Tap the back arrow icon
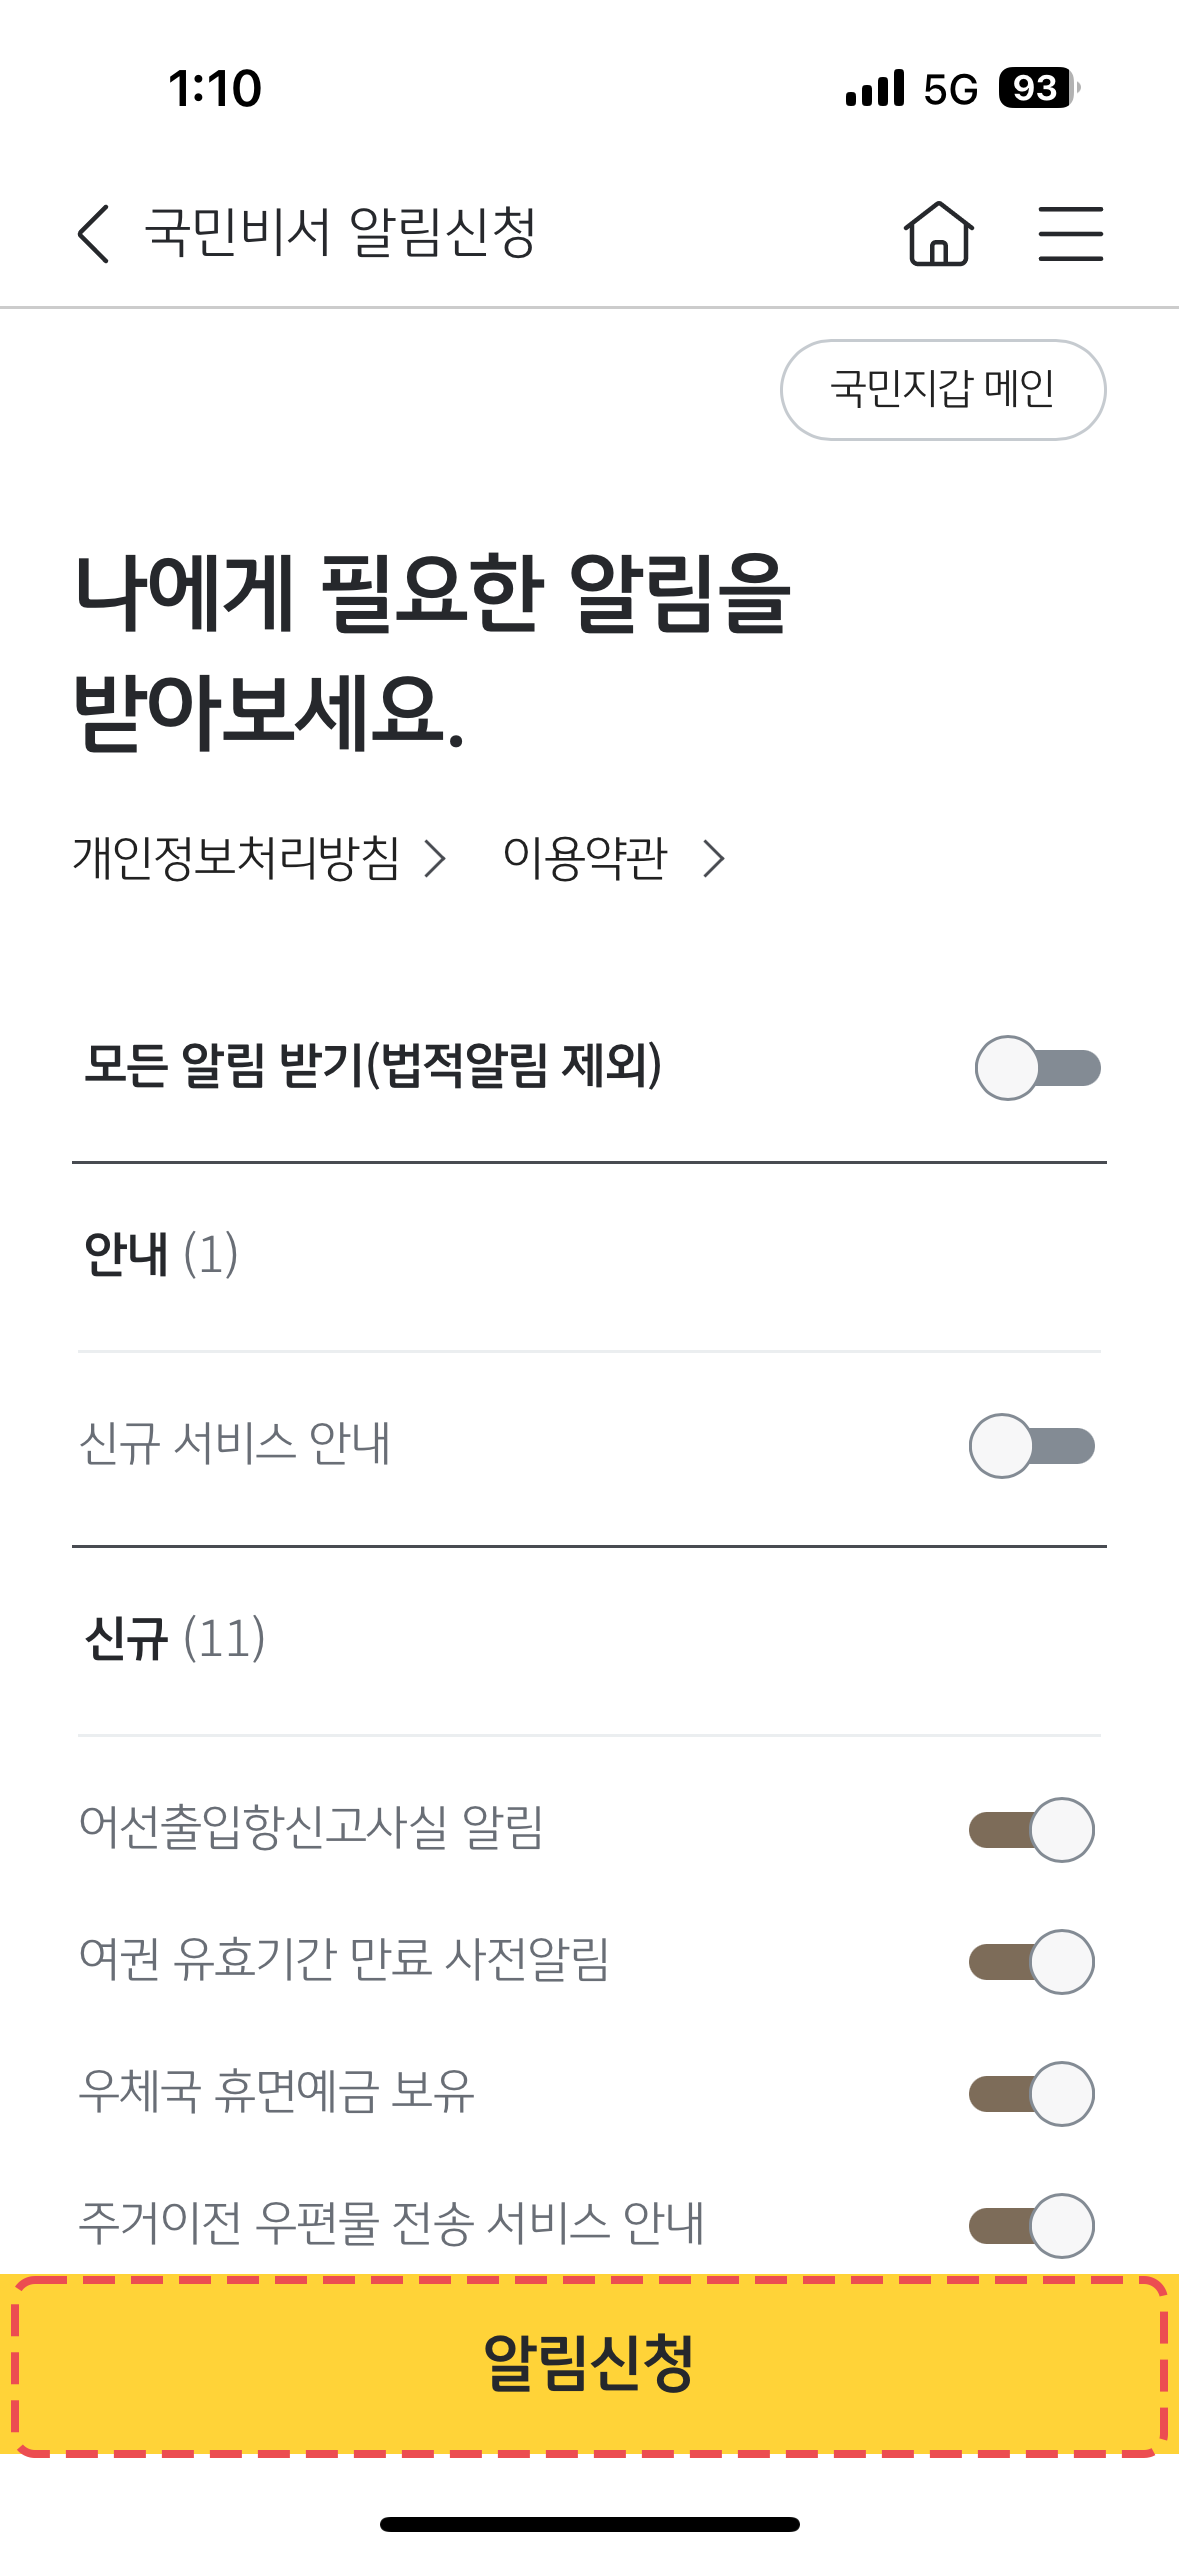Screen dimensions: 1179x2556 [x=94, y=234]
